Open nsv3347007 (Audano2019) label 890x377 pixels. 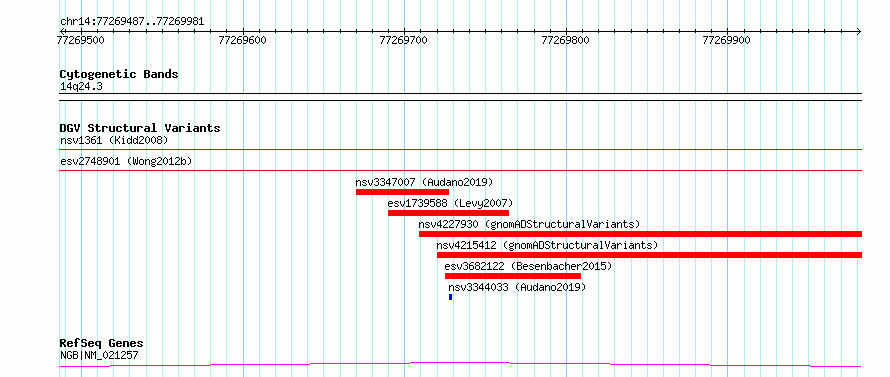(x=425, y=182)
